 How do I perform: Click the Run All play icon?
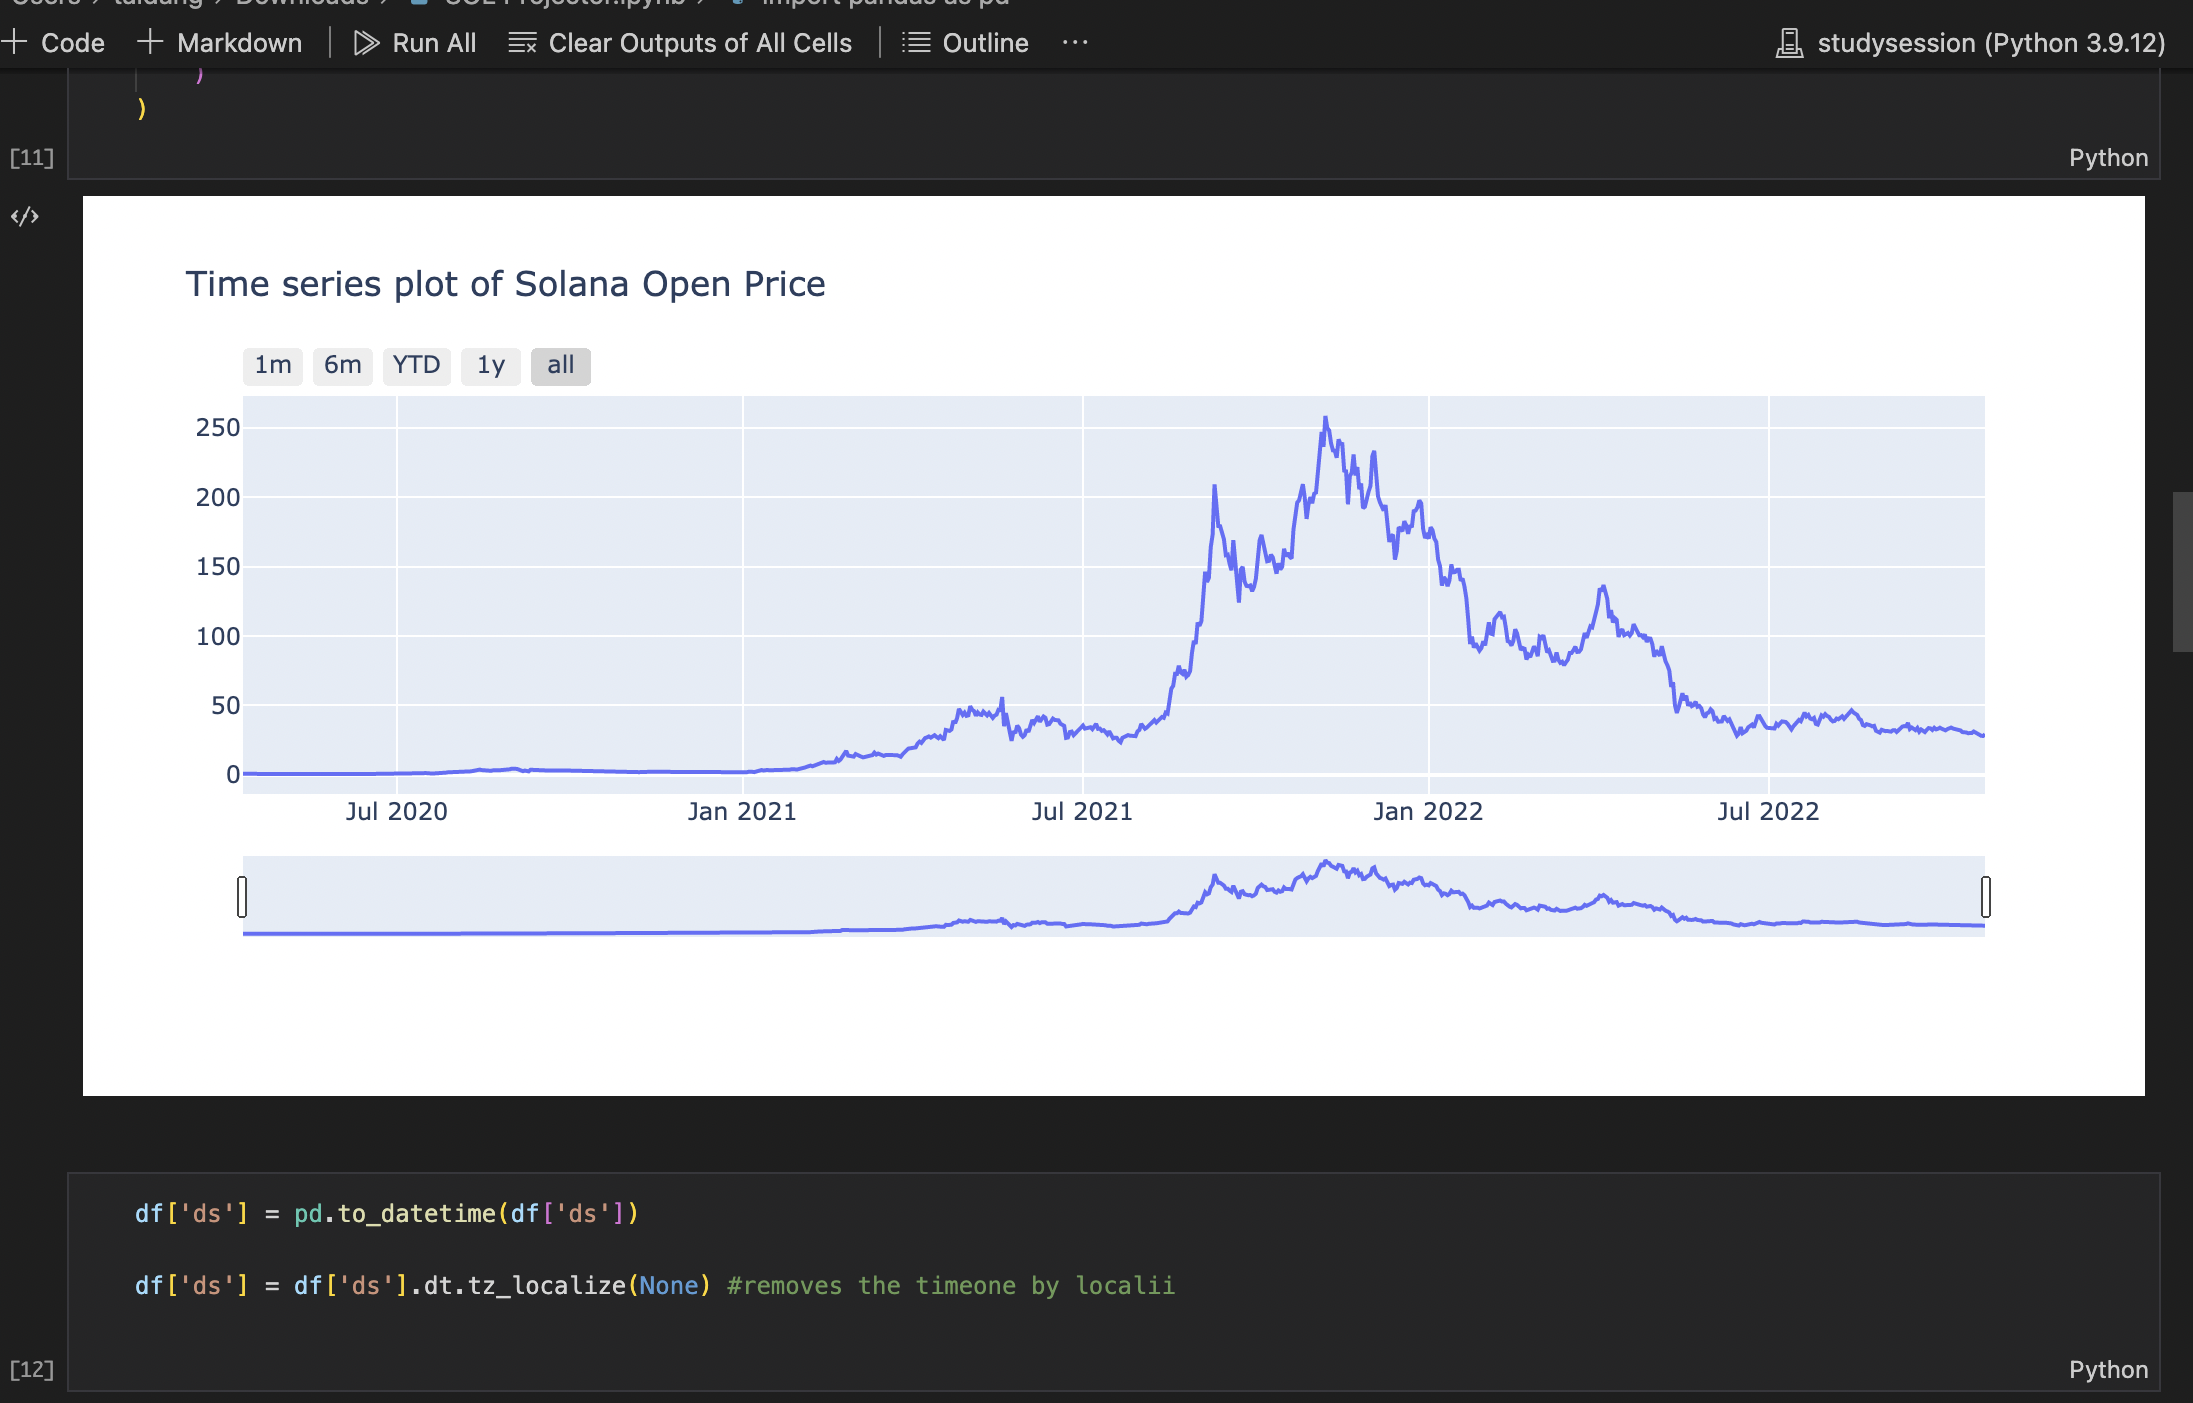(366, 43)
